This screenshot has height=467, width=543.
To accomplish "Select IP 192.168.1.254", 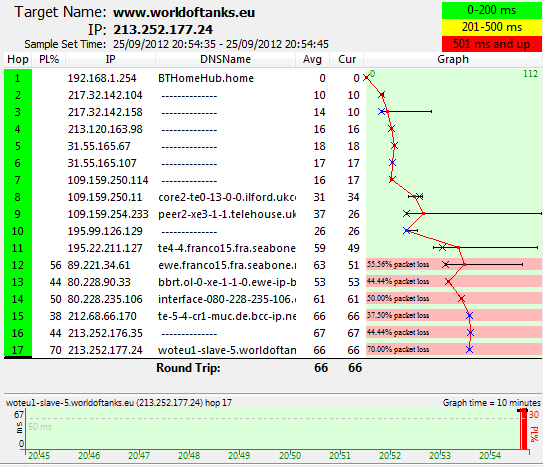I will pos(102,78).
